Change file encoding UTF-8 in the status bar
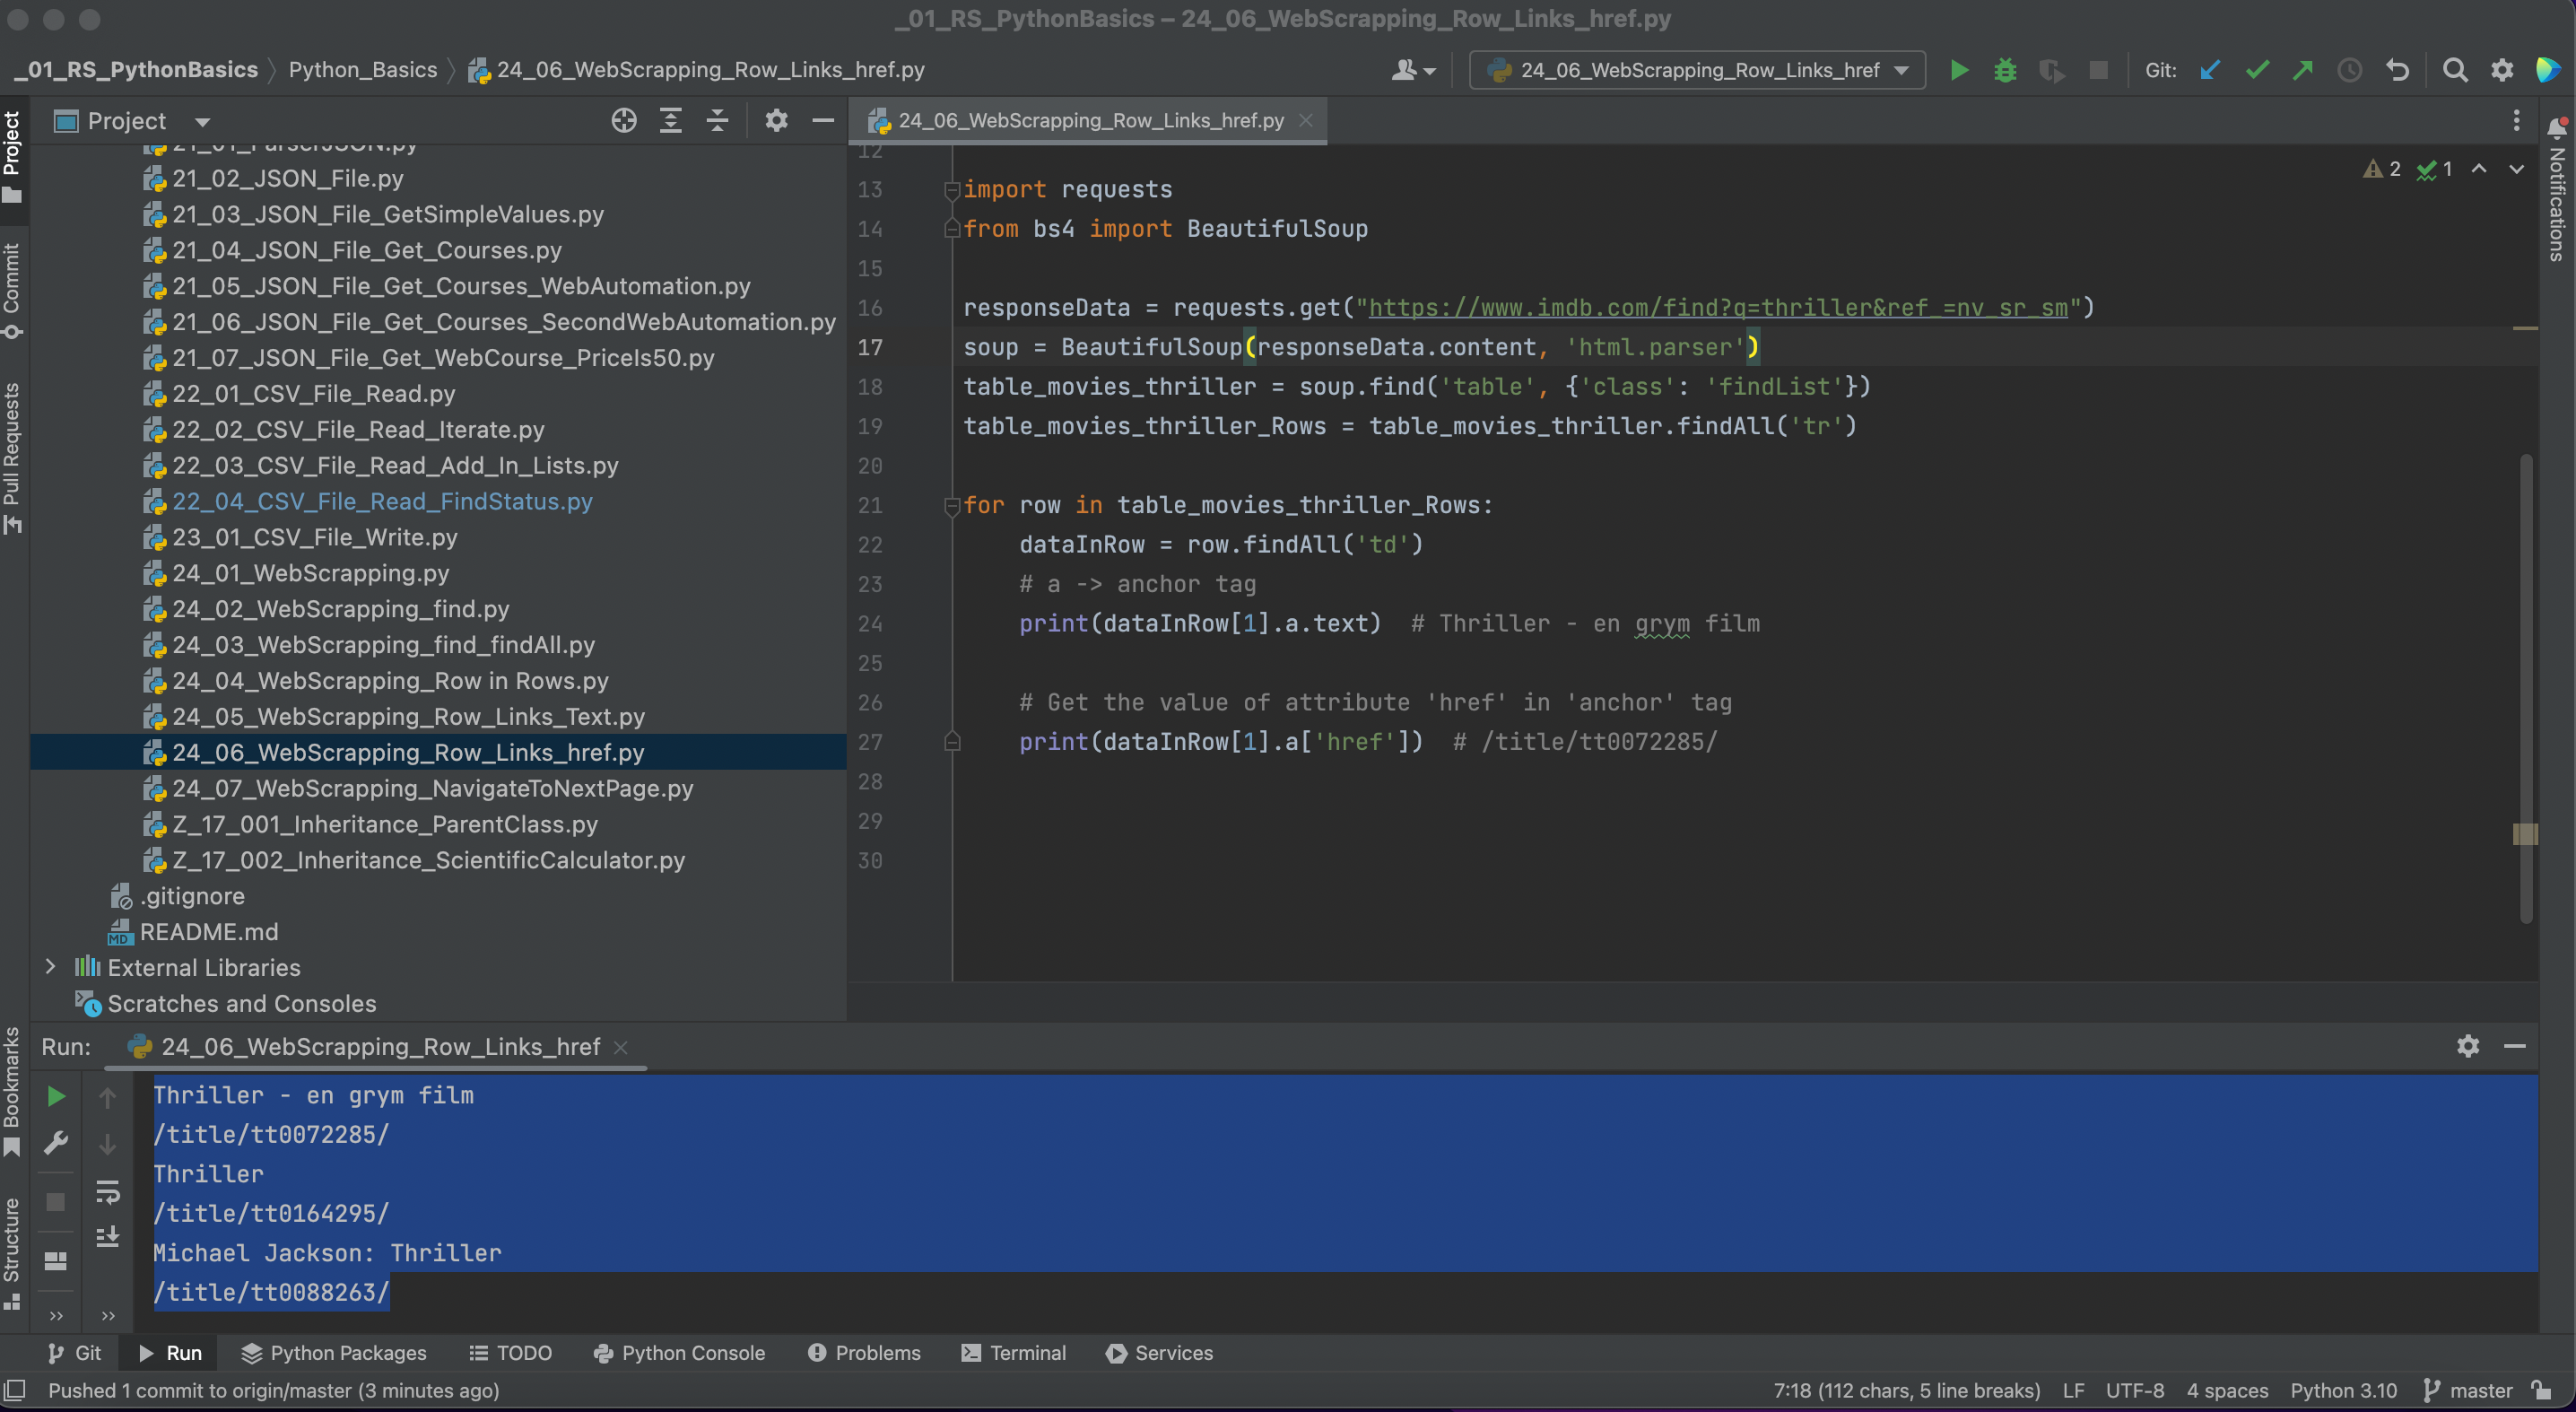 coord(2134,1390)
